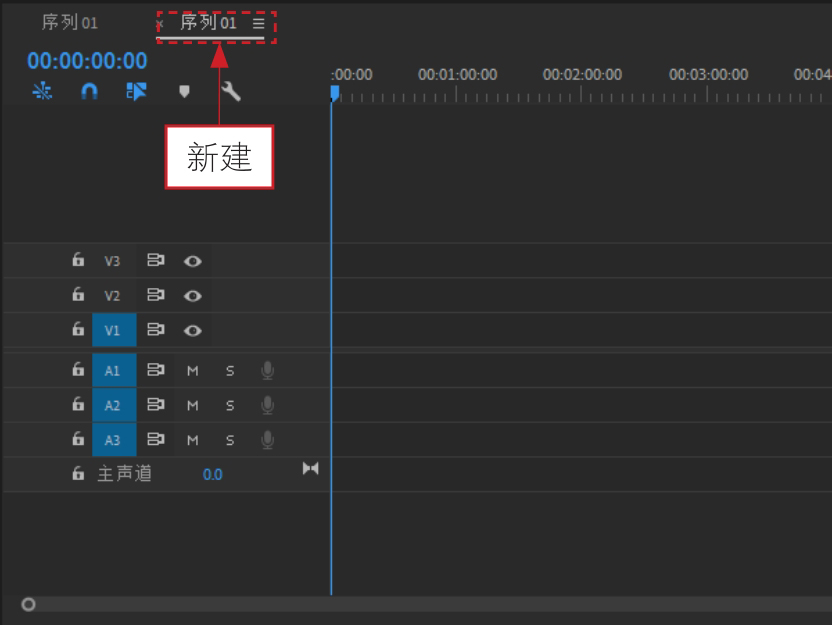
Task: Toggle A3 track targeting
Action: coord(114,440)
